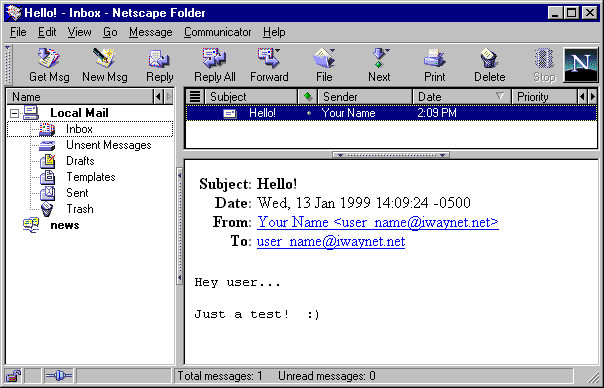This screenshot has width=604, height=388.
Task: Toggle message threading button beside Subject column
Action: coord(195,96)
